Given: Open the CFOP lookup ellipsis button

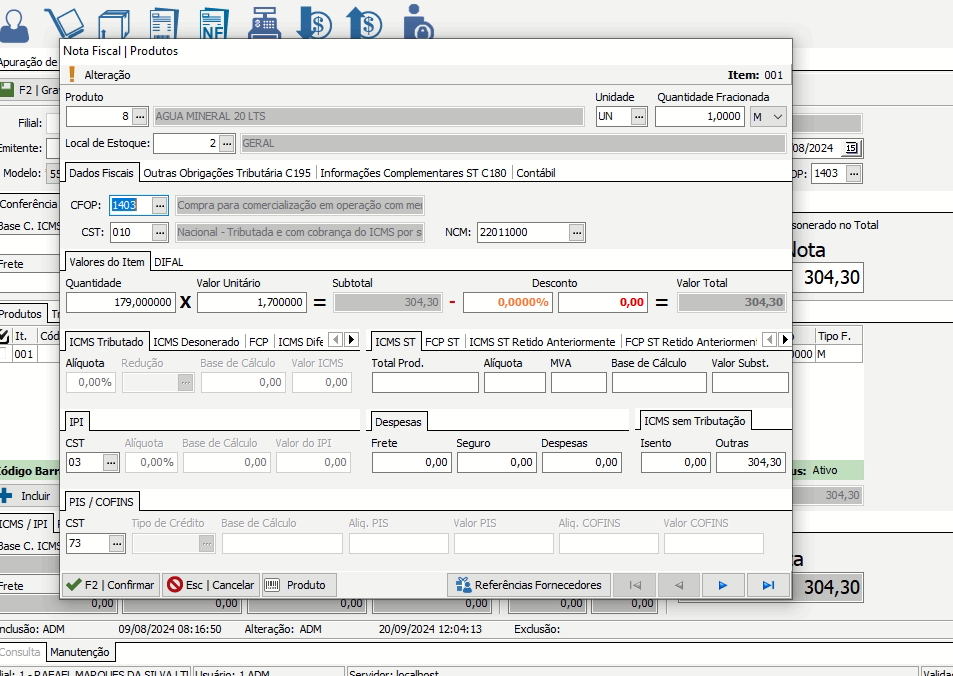Looking at the screenshot, I should [x=159, y=205].
